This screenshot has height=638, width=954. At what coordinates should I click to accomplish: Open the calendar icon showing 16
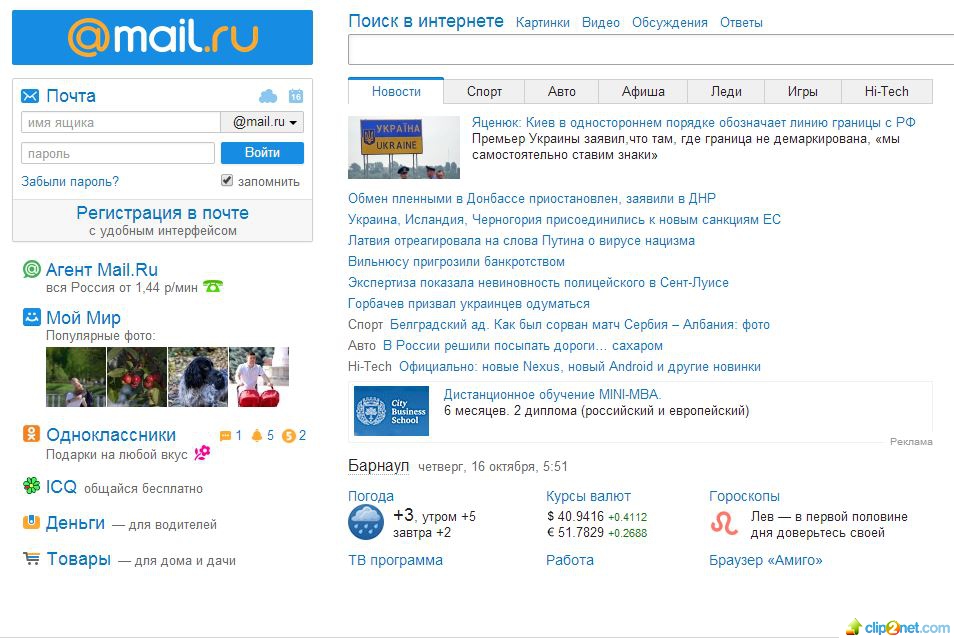[x=296, y=96]
